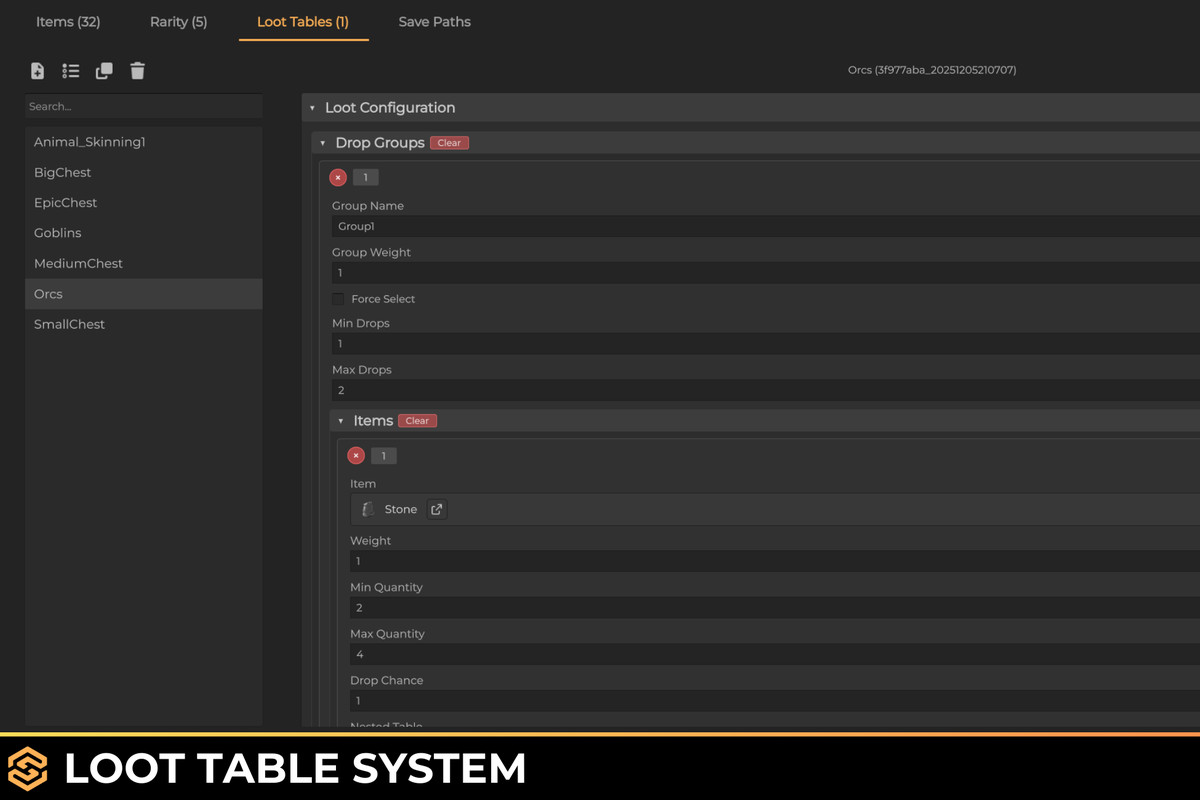Open the Save Paths tab
The height and width of the screenshot is (800, 1200).
(x=434, y=21)
